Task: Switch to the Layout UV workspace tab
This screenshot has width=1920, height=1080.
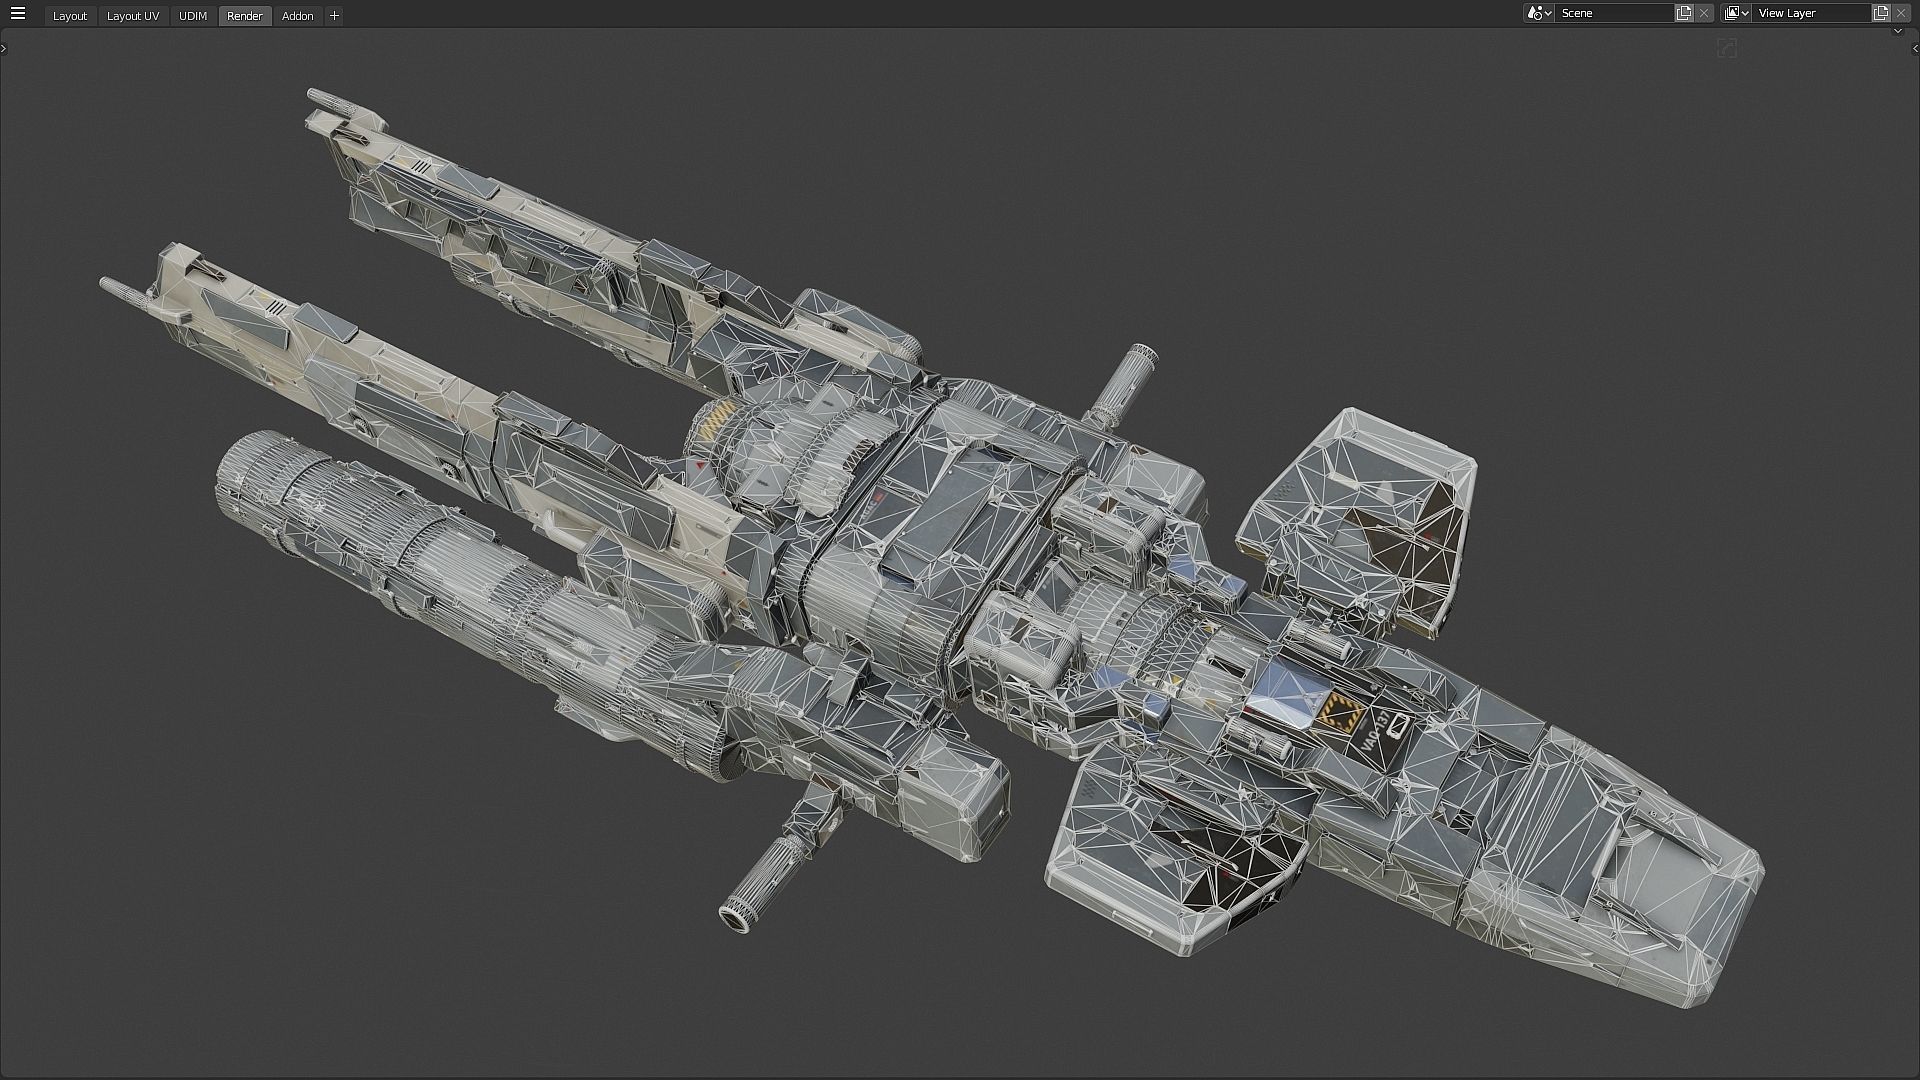Action: pos(133,16)
